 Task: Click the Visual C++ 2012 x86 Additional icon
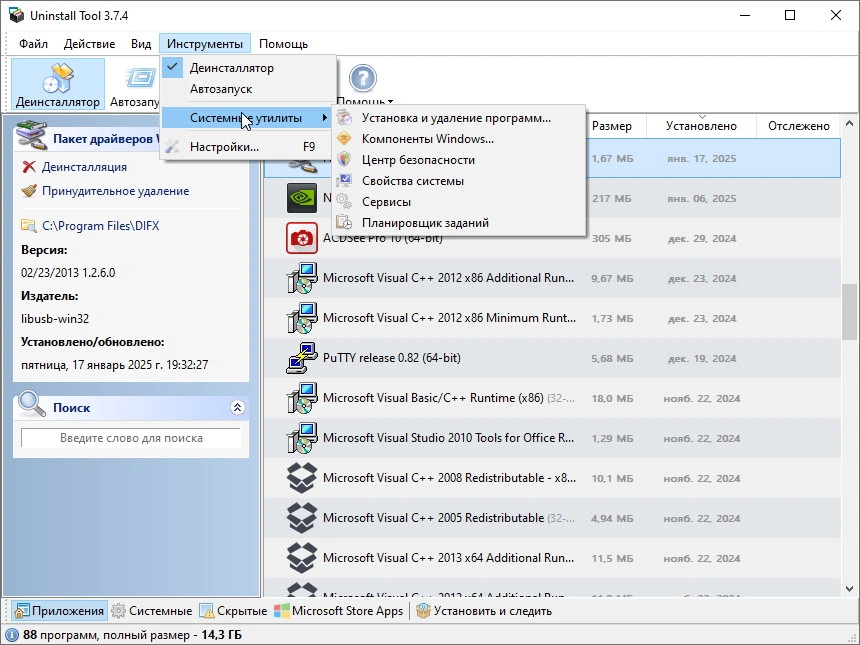[302, 278]
